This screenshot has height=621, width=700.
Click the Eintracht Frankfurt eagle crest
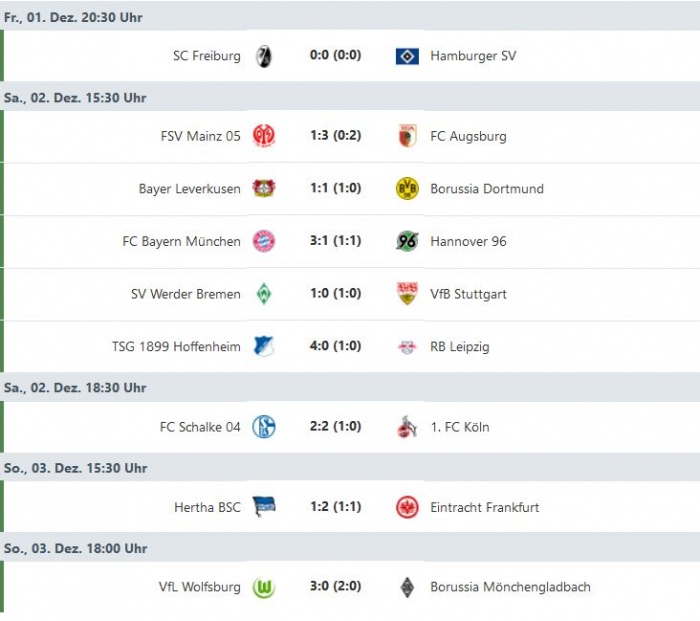[x=407, y=507]
